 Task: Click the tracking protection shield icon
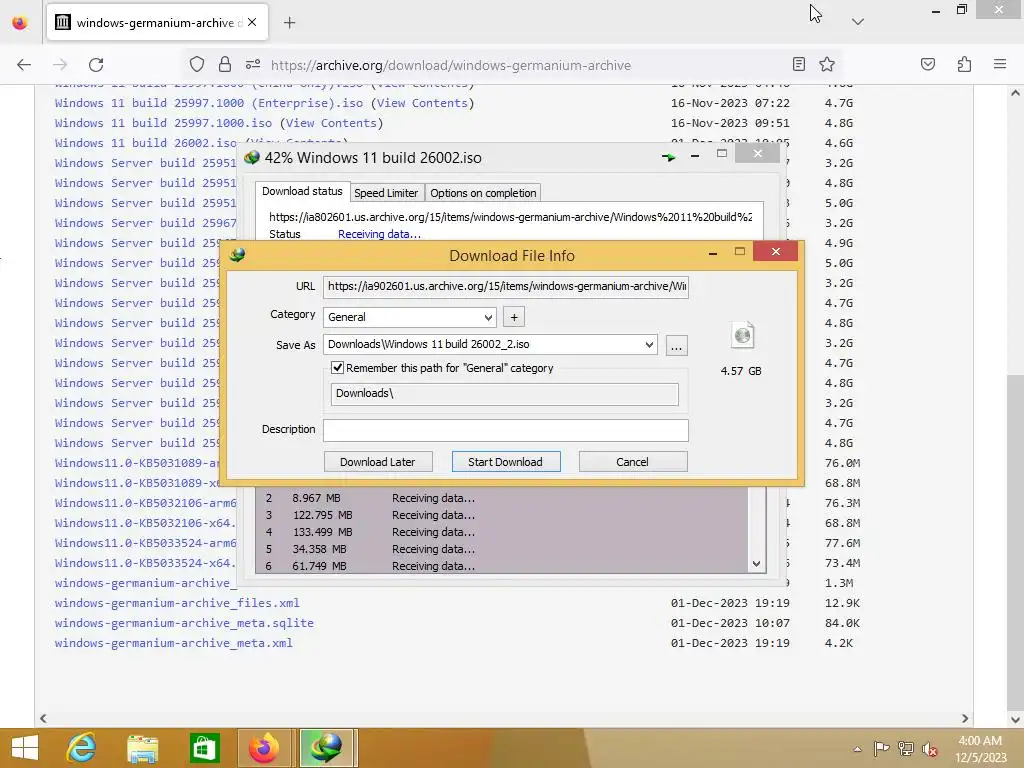coord(197,64)
